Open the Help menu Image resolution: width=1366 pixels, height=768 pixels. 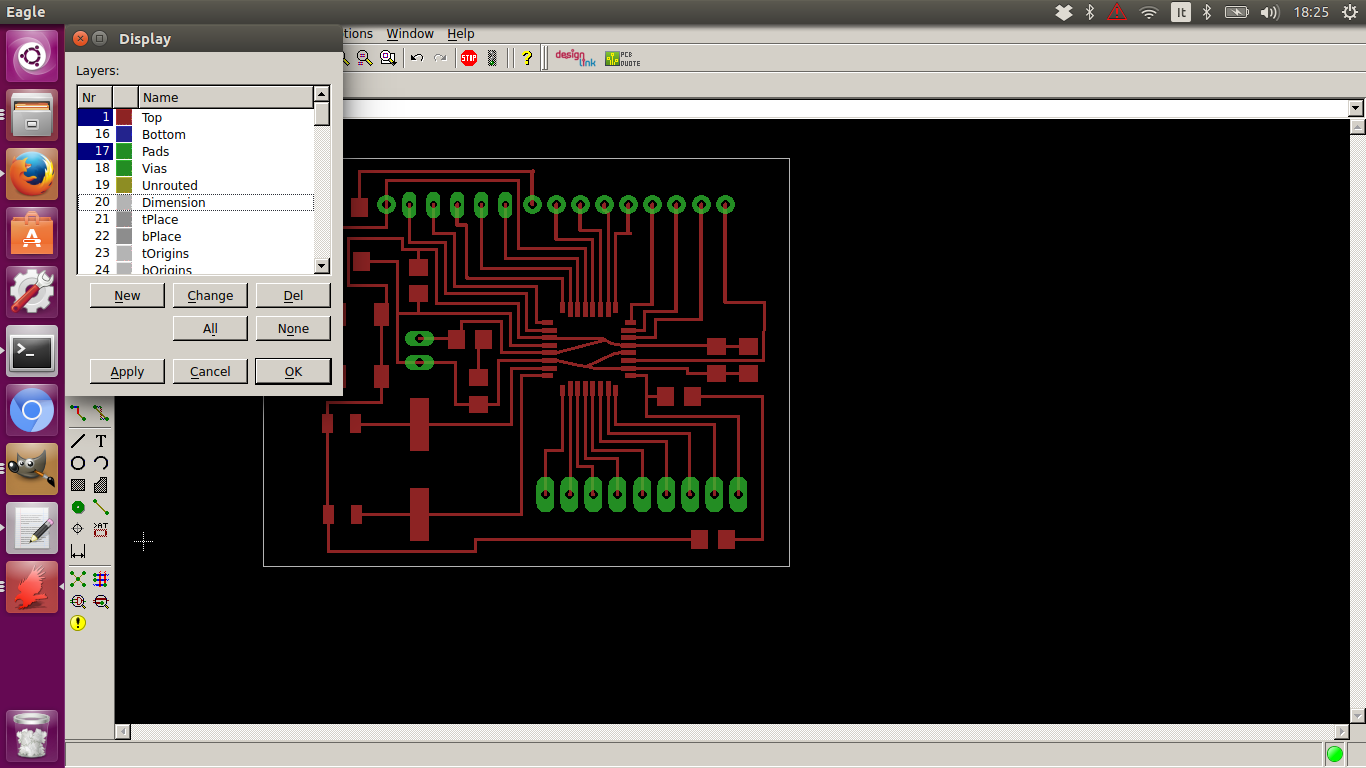click(x=461, y=33)
